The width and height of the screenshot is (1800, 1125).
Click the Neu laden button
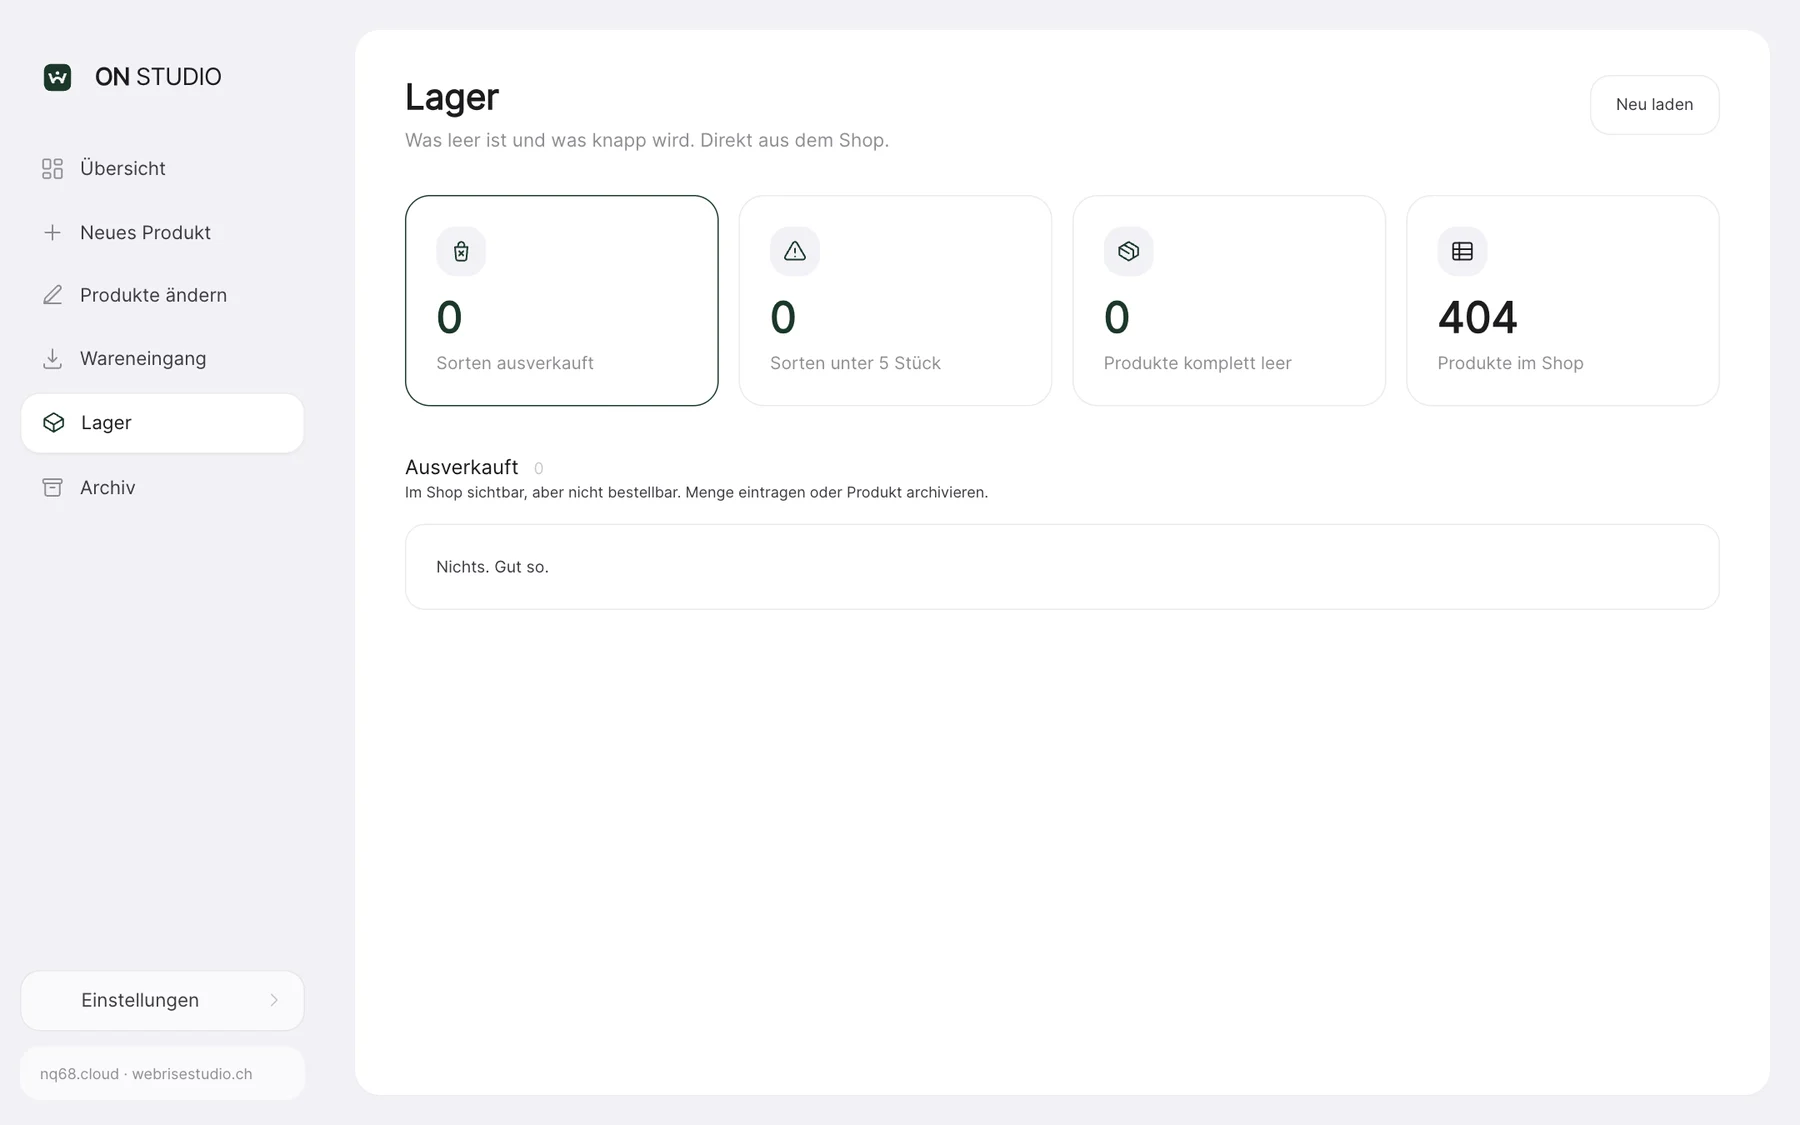point(1654,105)
